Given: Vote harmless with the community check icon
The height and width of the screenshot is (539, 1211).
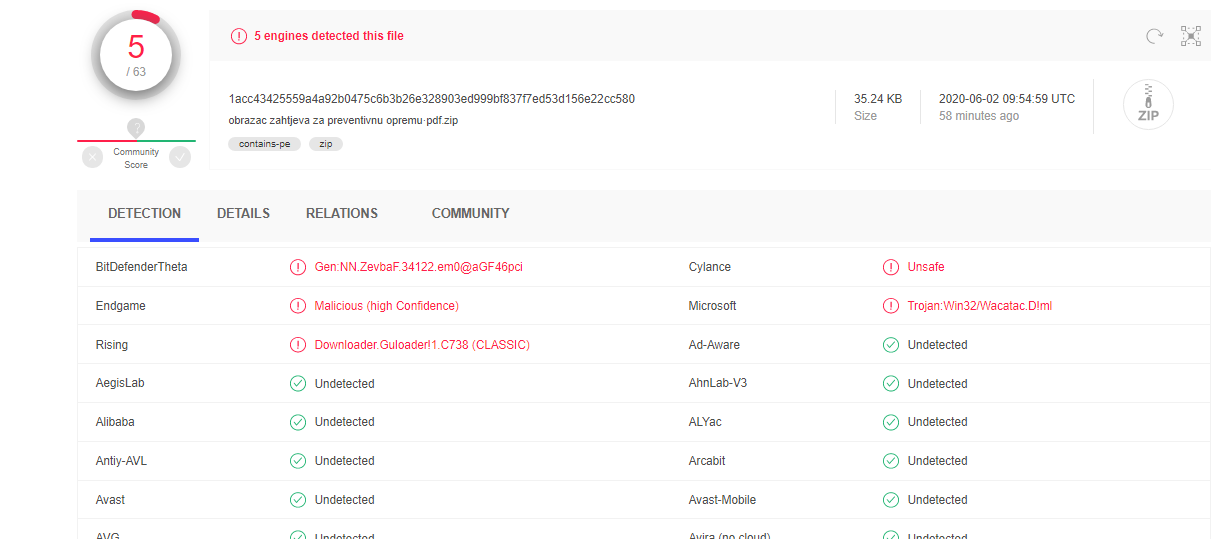Looking at the screenshot, I should 180,157.
